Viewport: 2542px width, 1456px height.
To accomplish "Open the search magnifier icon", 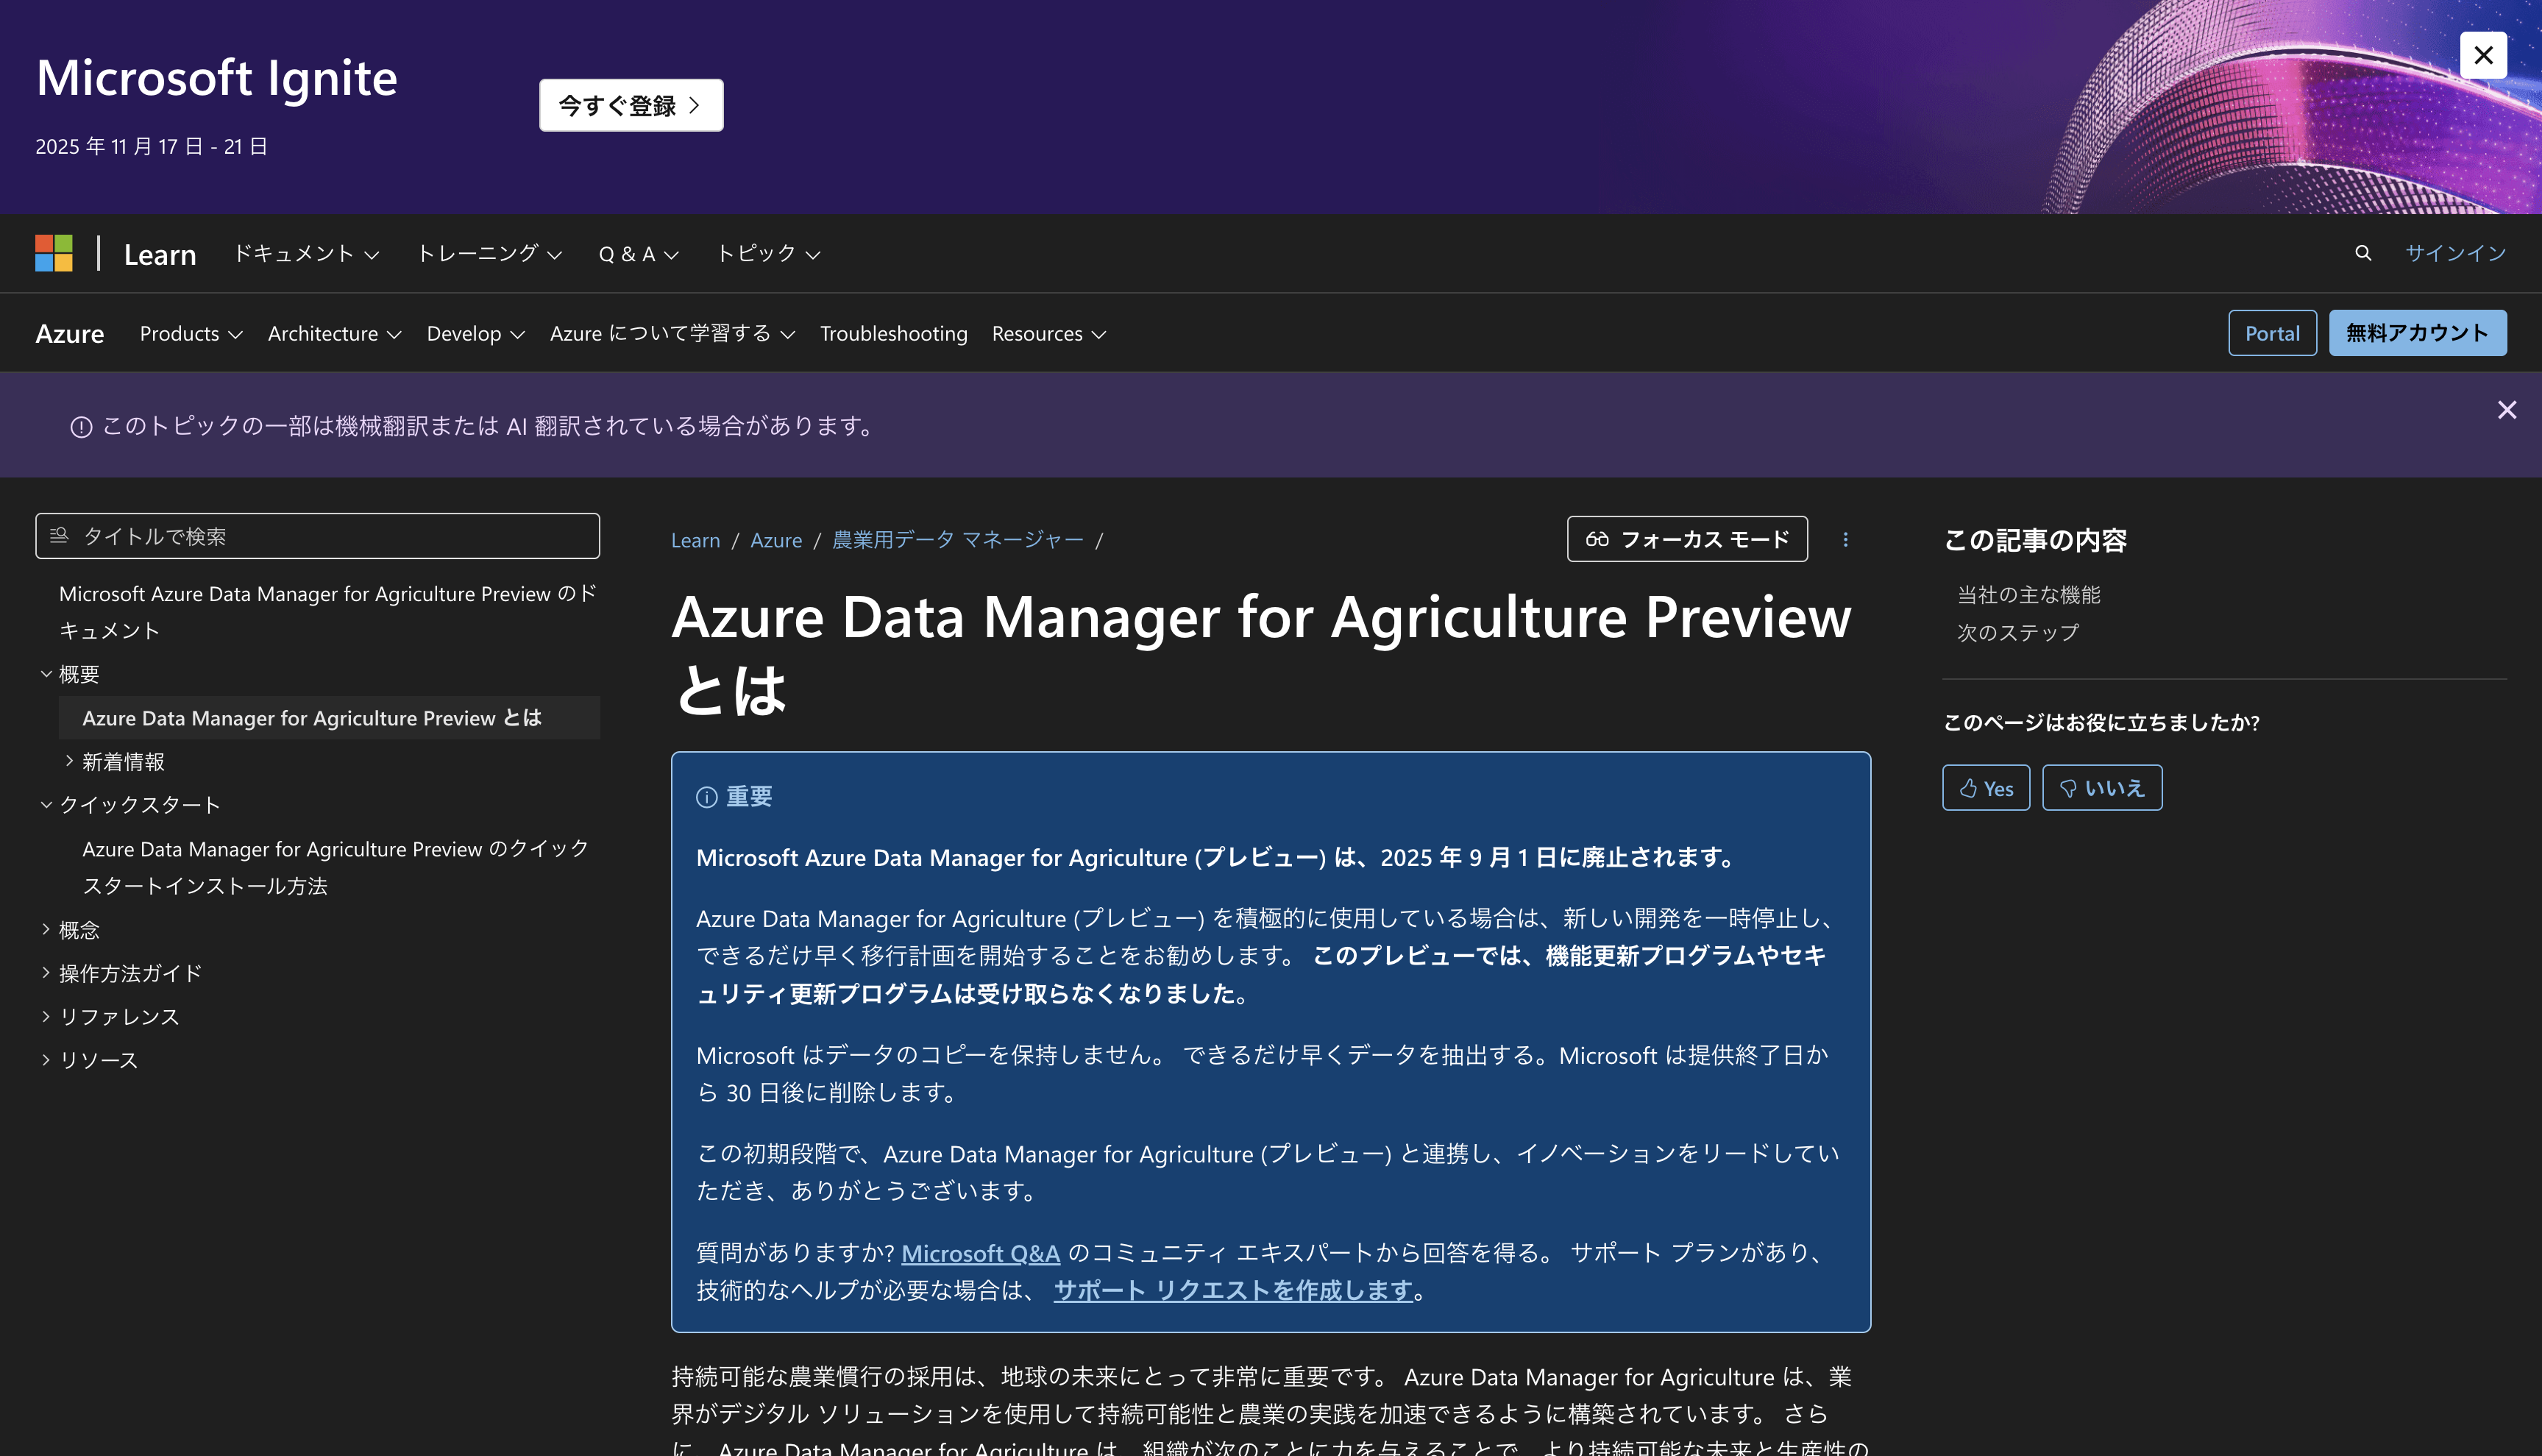I will pos(2363,253).
